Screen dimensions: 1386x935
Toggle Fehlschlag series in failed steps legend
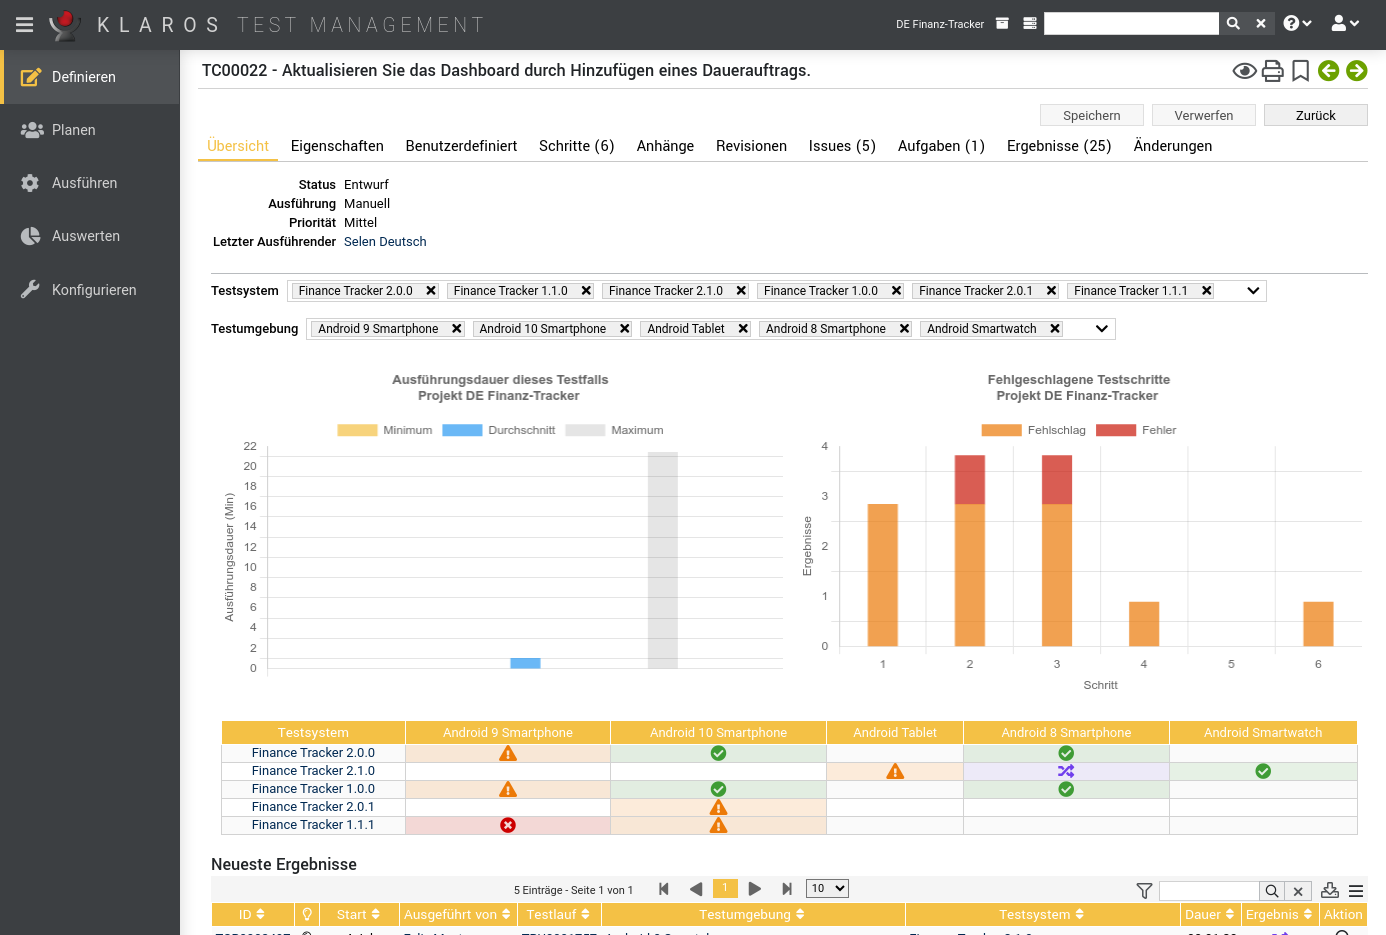[1034, 430]
